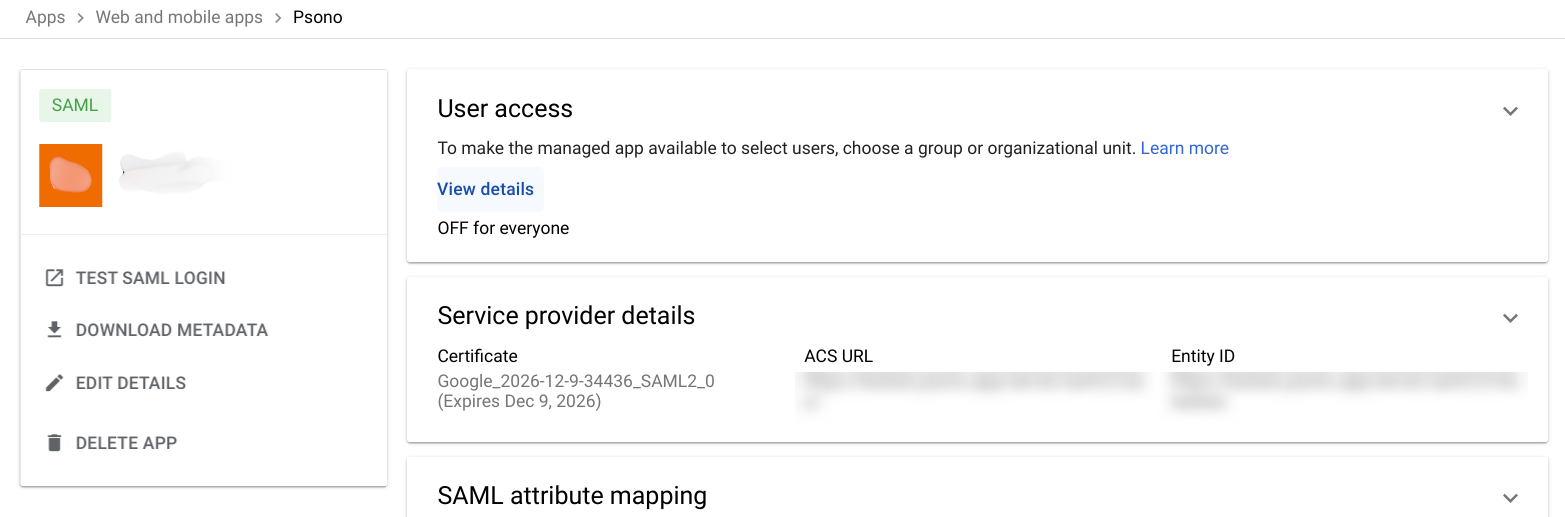1565x517 pixels.
Task: Click the orange Psono app logo
Action: (71, 176)
